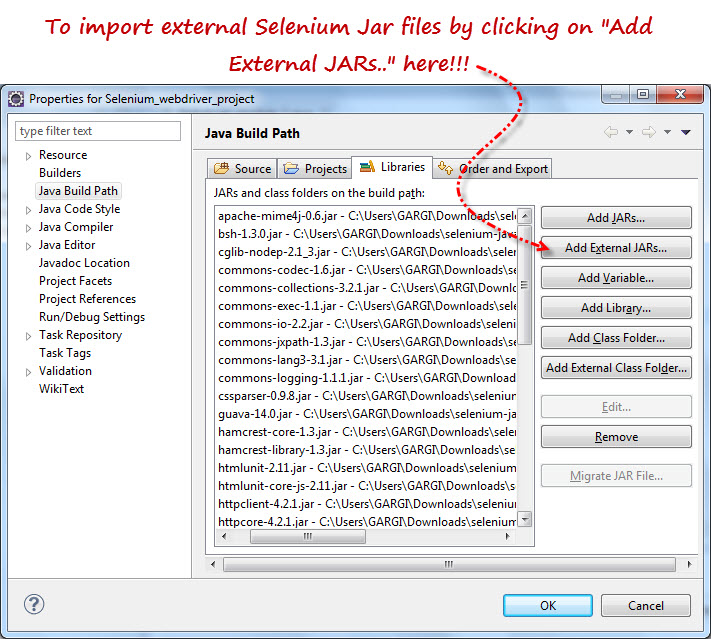Image resolution: width=711 pixels, height=639 pixels.
Task: Select Javadoc Location in the tree
Action: 84,263
